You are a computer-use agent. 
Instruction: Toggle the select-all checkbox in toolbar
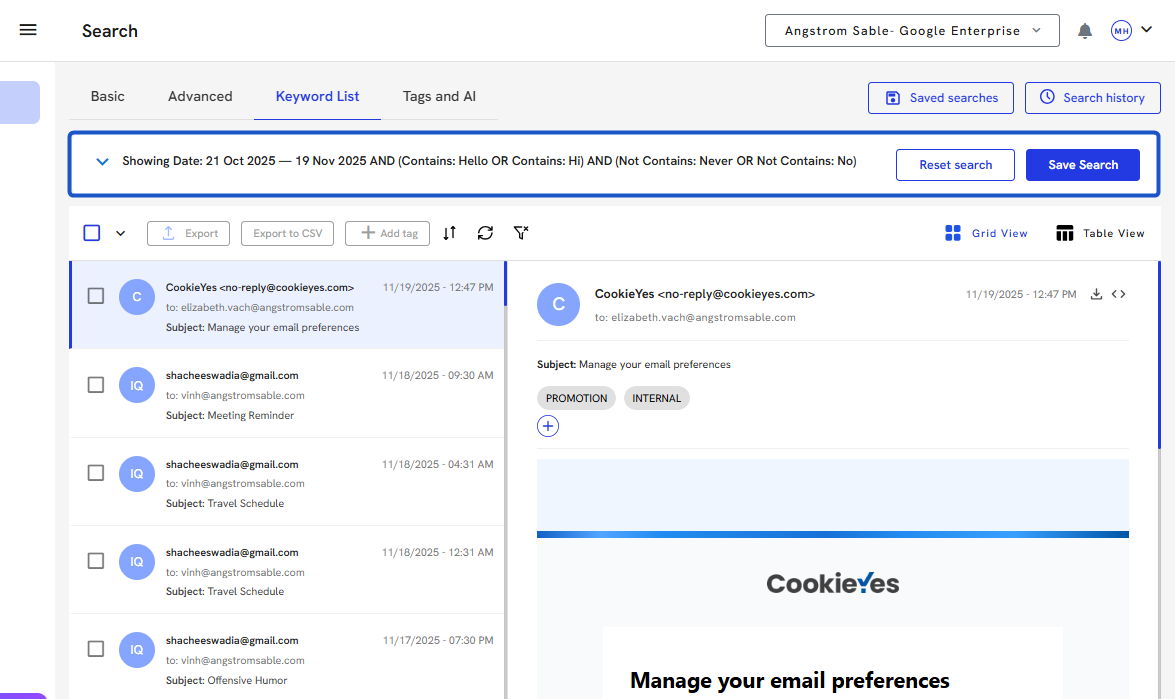pos(92,233)
